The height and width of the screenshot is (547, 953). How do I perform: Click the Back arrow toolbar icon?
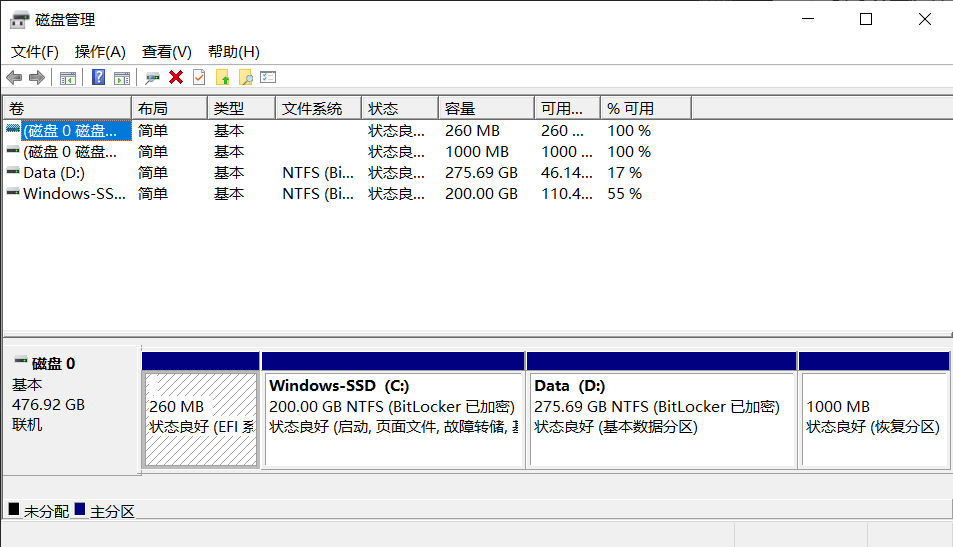click(14, 78)
